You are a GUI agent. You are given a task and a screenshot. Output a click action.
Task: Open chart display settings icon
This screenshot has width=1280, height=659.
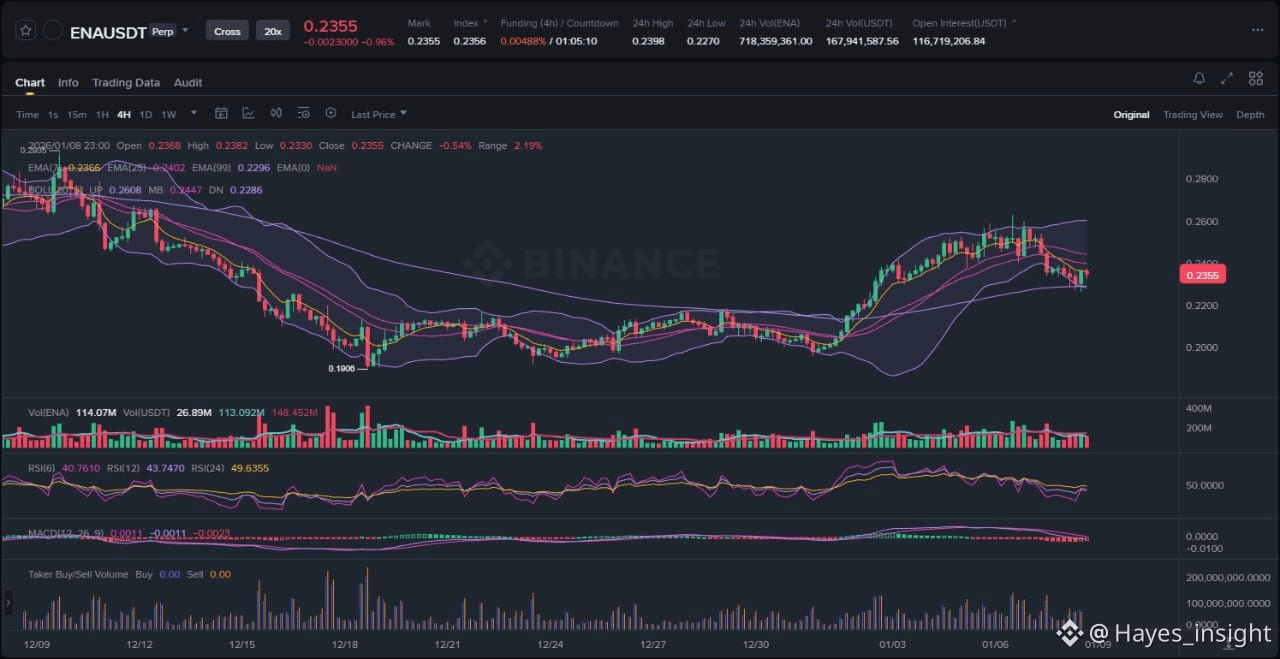click(x=303, y=114)
